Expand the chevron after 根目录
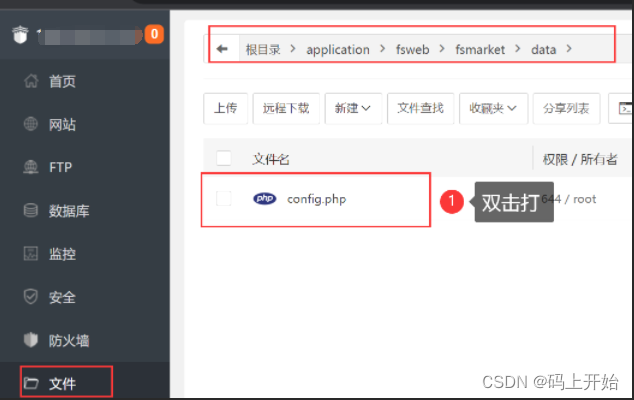 coord(293,49)
